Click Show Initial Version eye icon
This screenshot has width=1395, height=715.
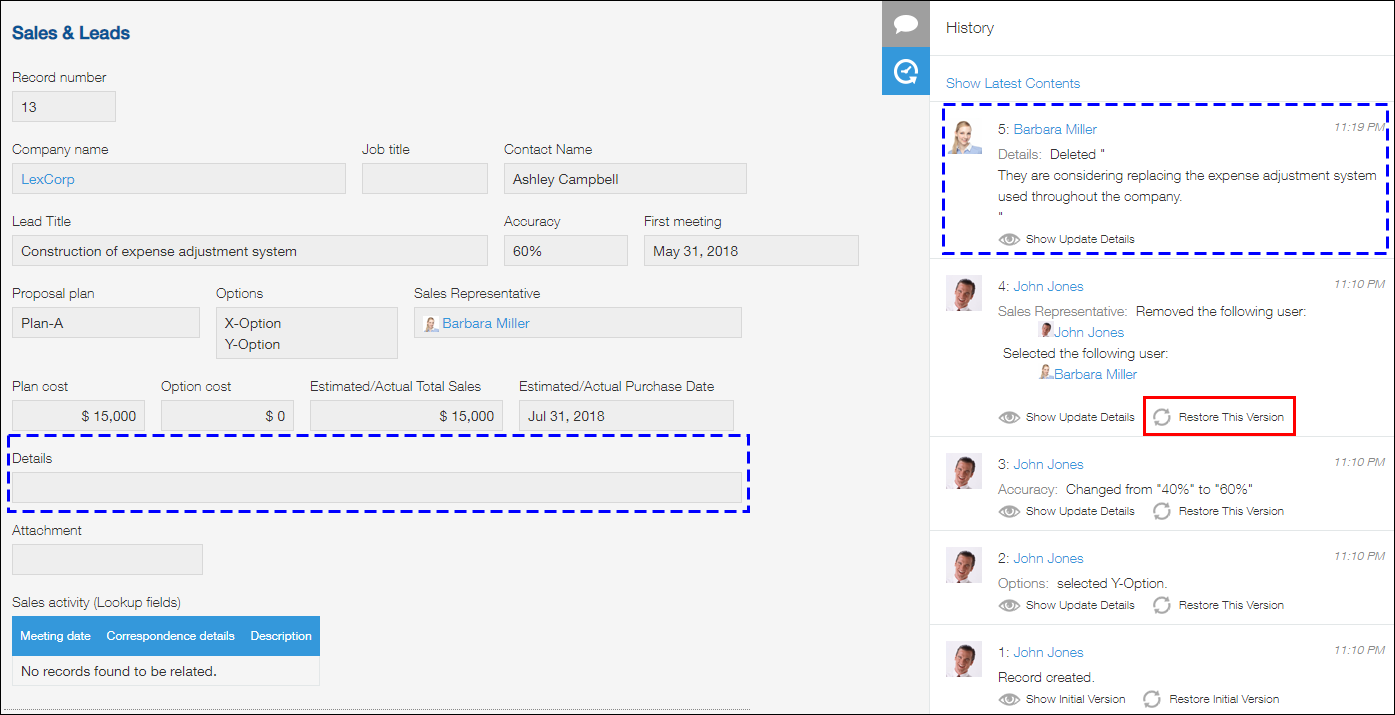(x=1009, y=699)
